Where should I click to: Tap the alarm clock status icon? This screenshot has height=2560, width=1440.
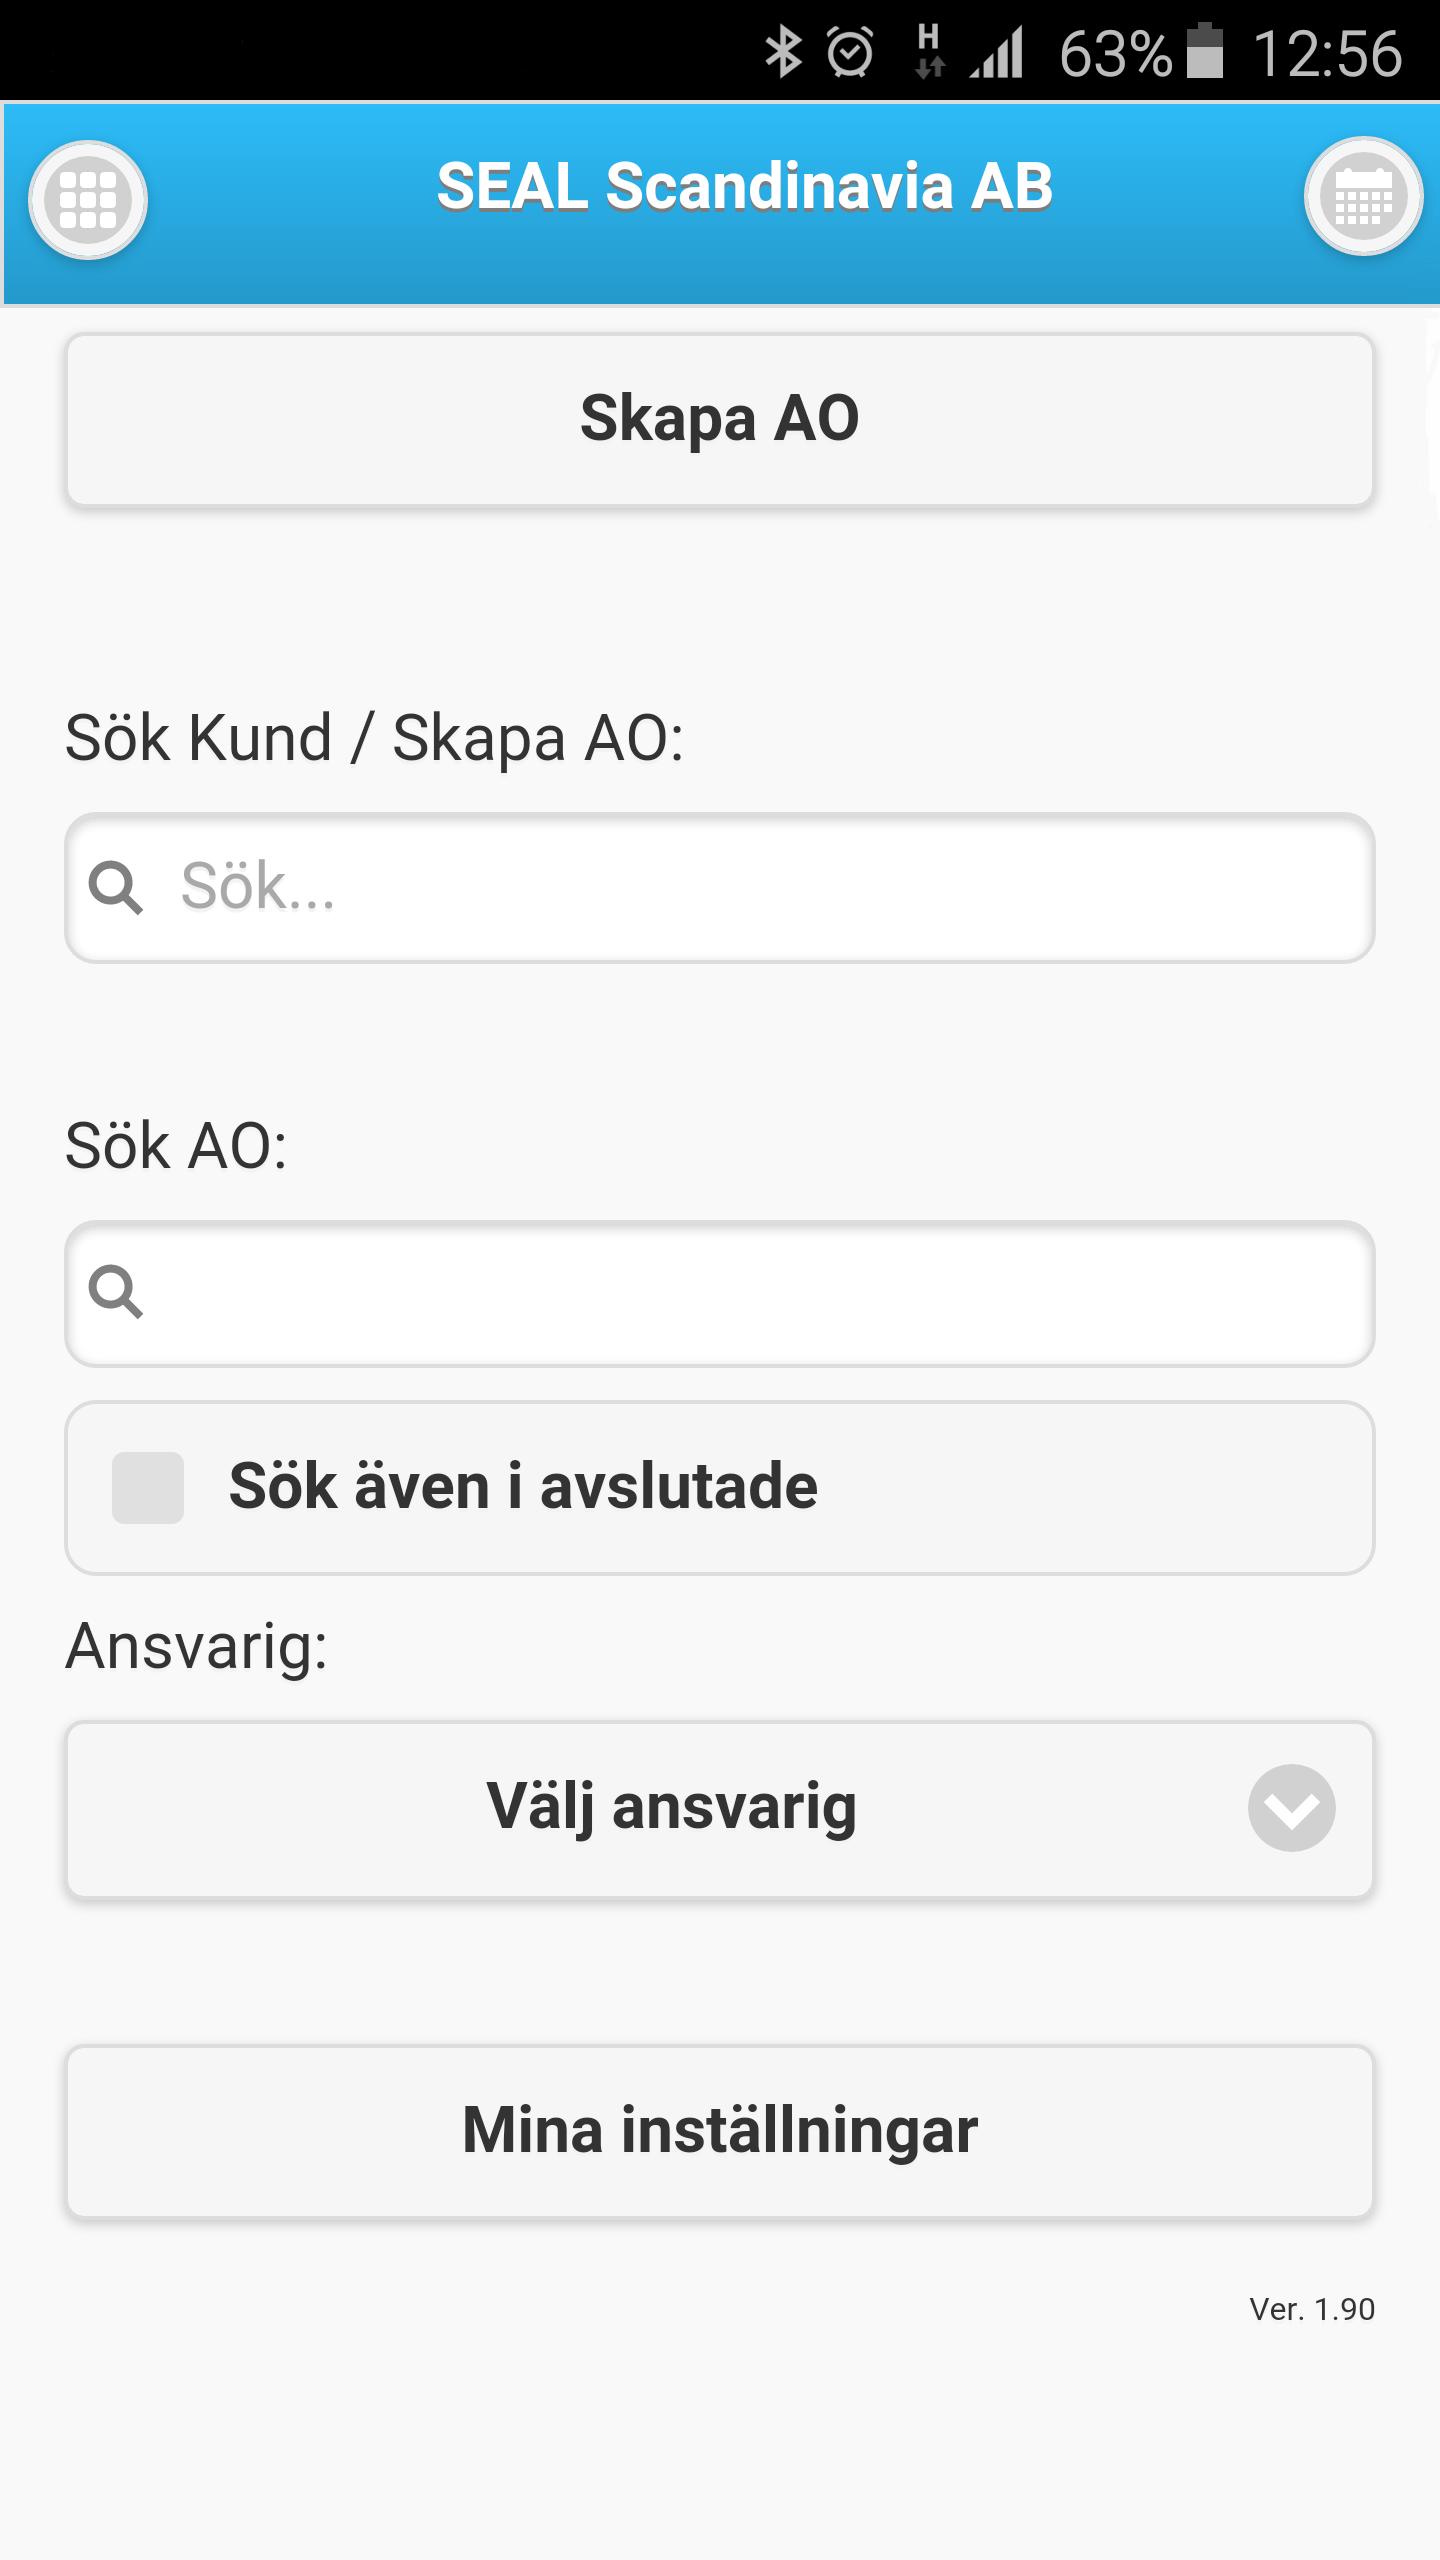850,52
